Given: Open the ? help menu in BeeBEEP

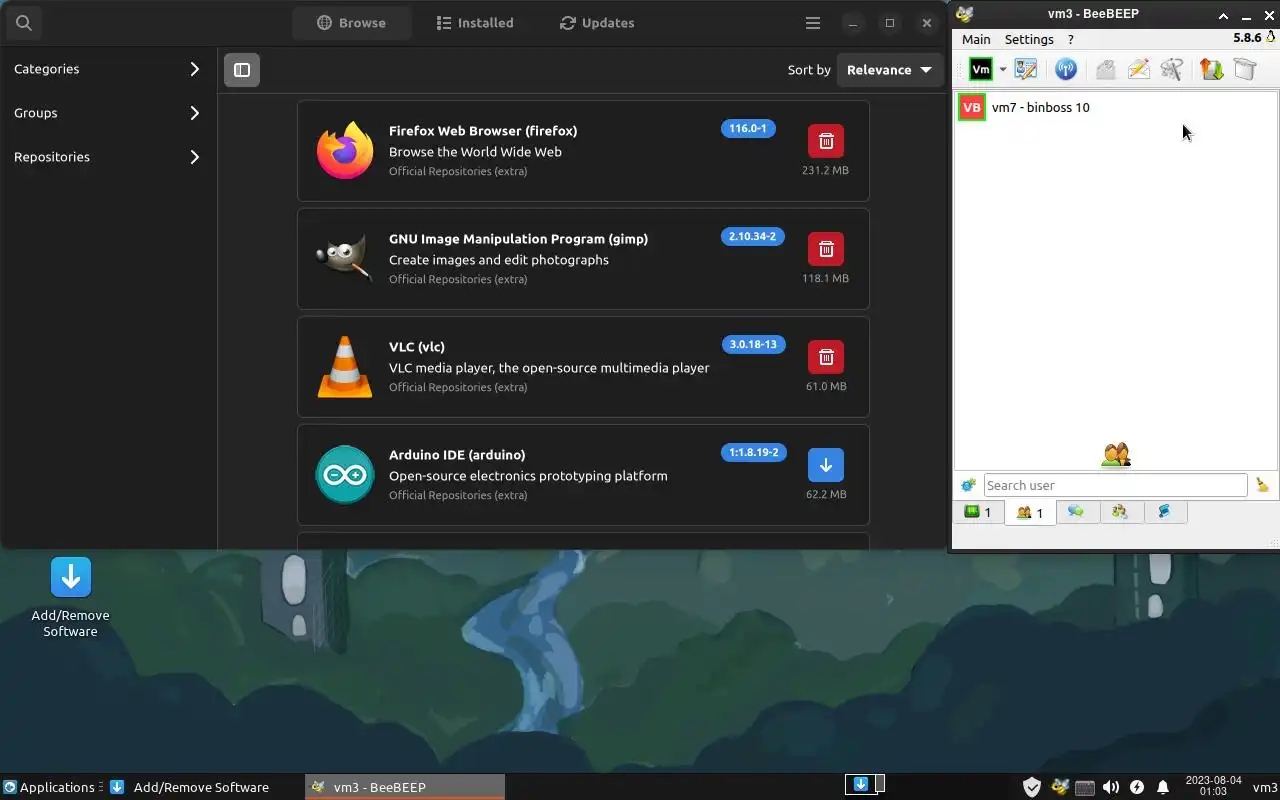Looking at the screenshot, I should click(x=1070, y=39).
